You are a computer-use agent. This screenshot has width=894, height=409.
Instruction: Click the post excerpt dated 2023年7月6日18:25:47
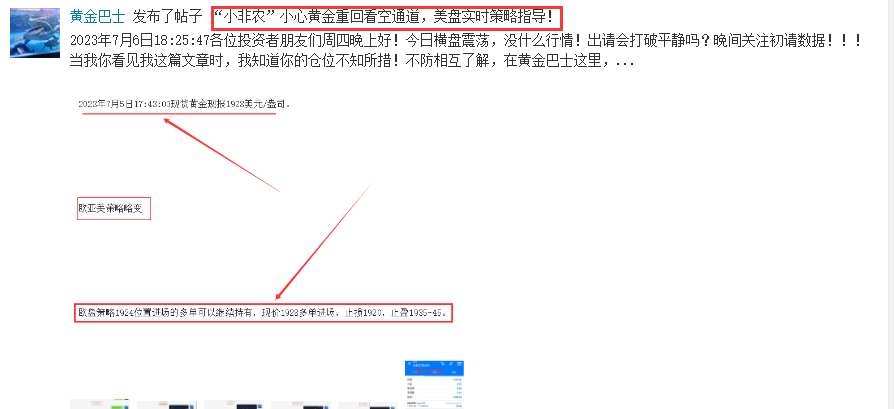click(x=465, y=41)
